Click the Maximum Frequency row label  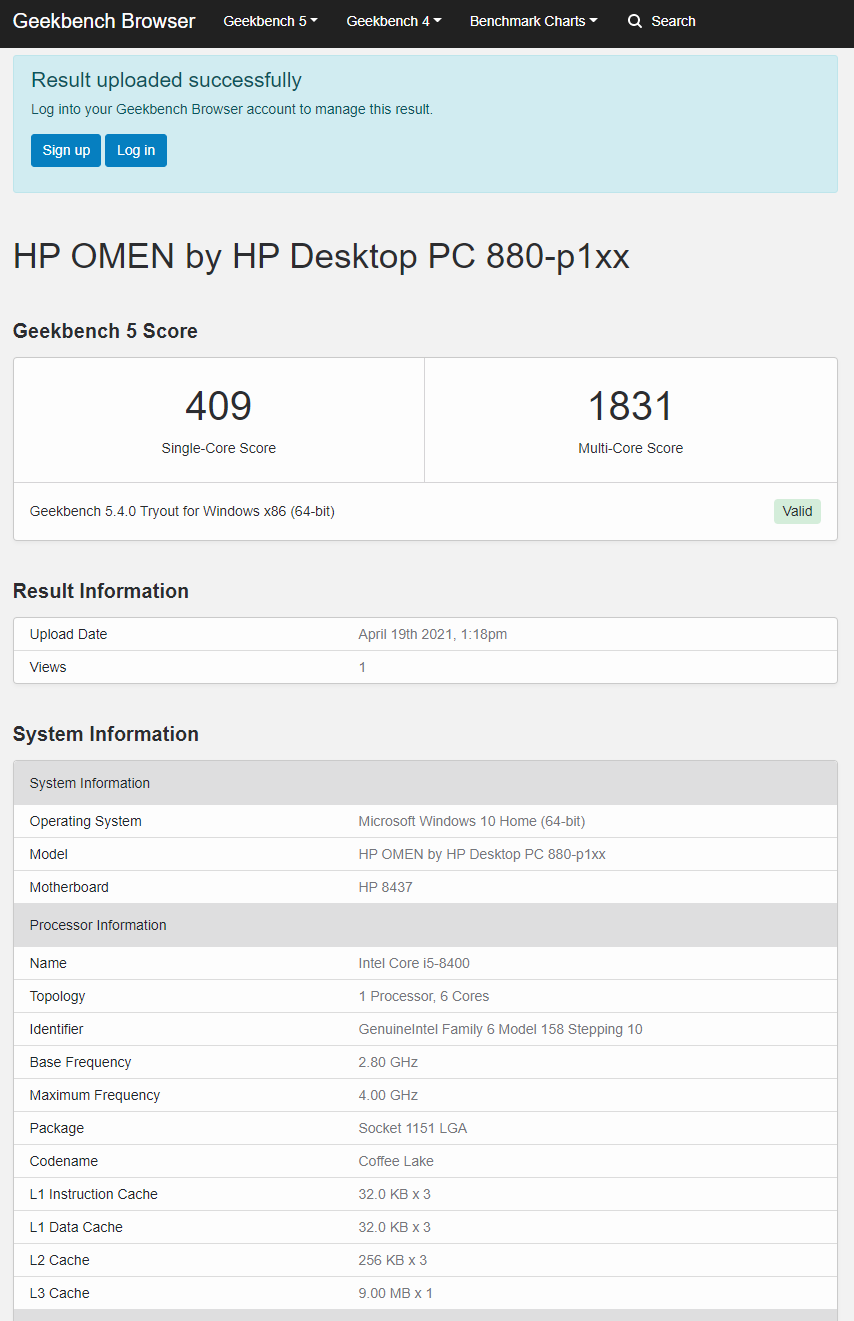tap(95, 1095)
